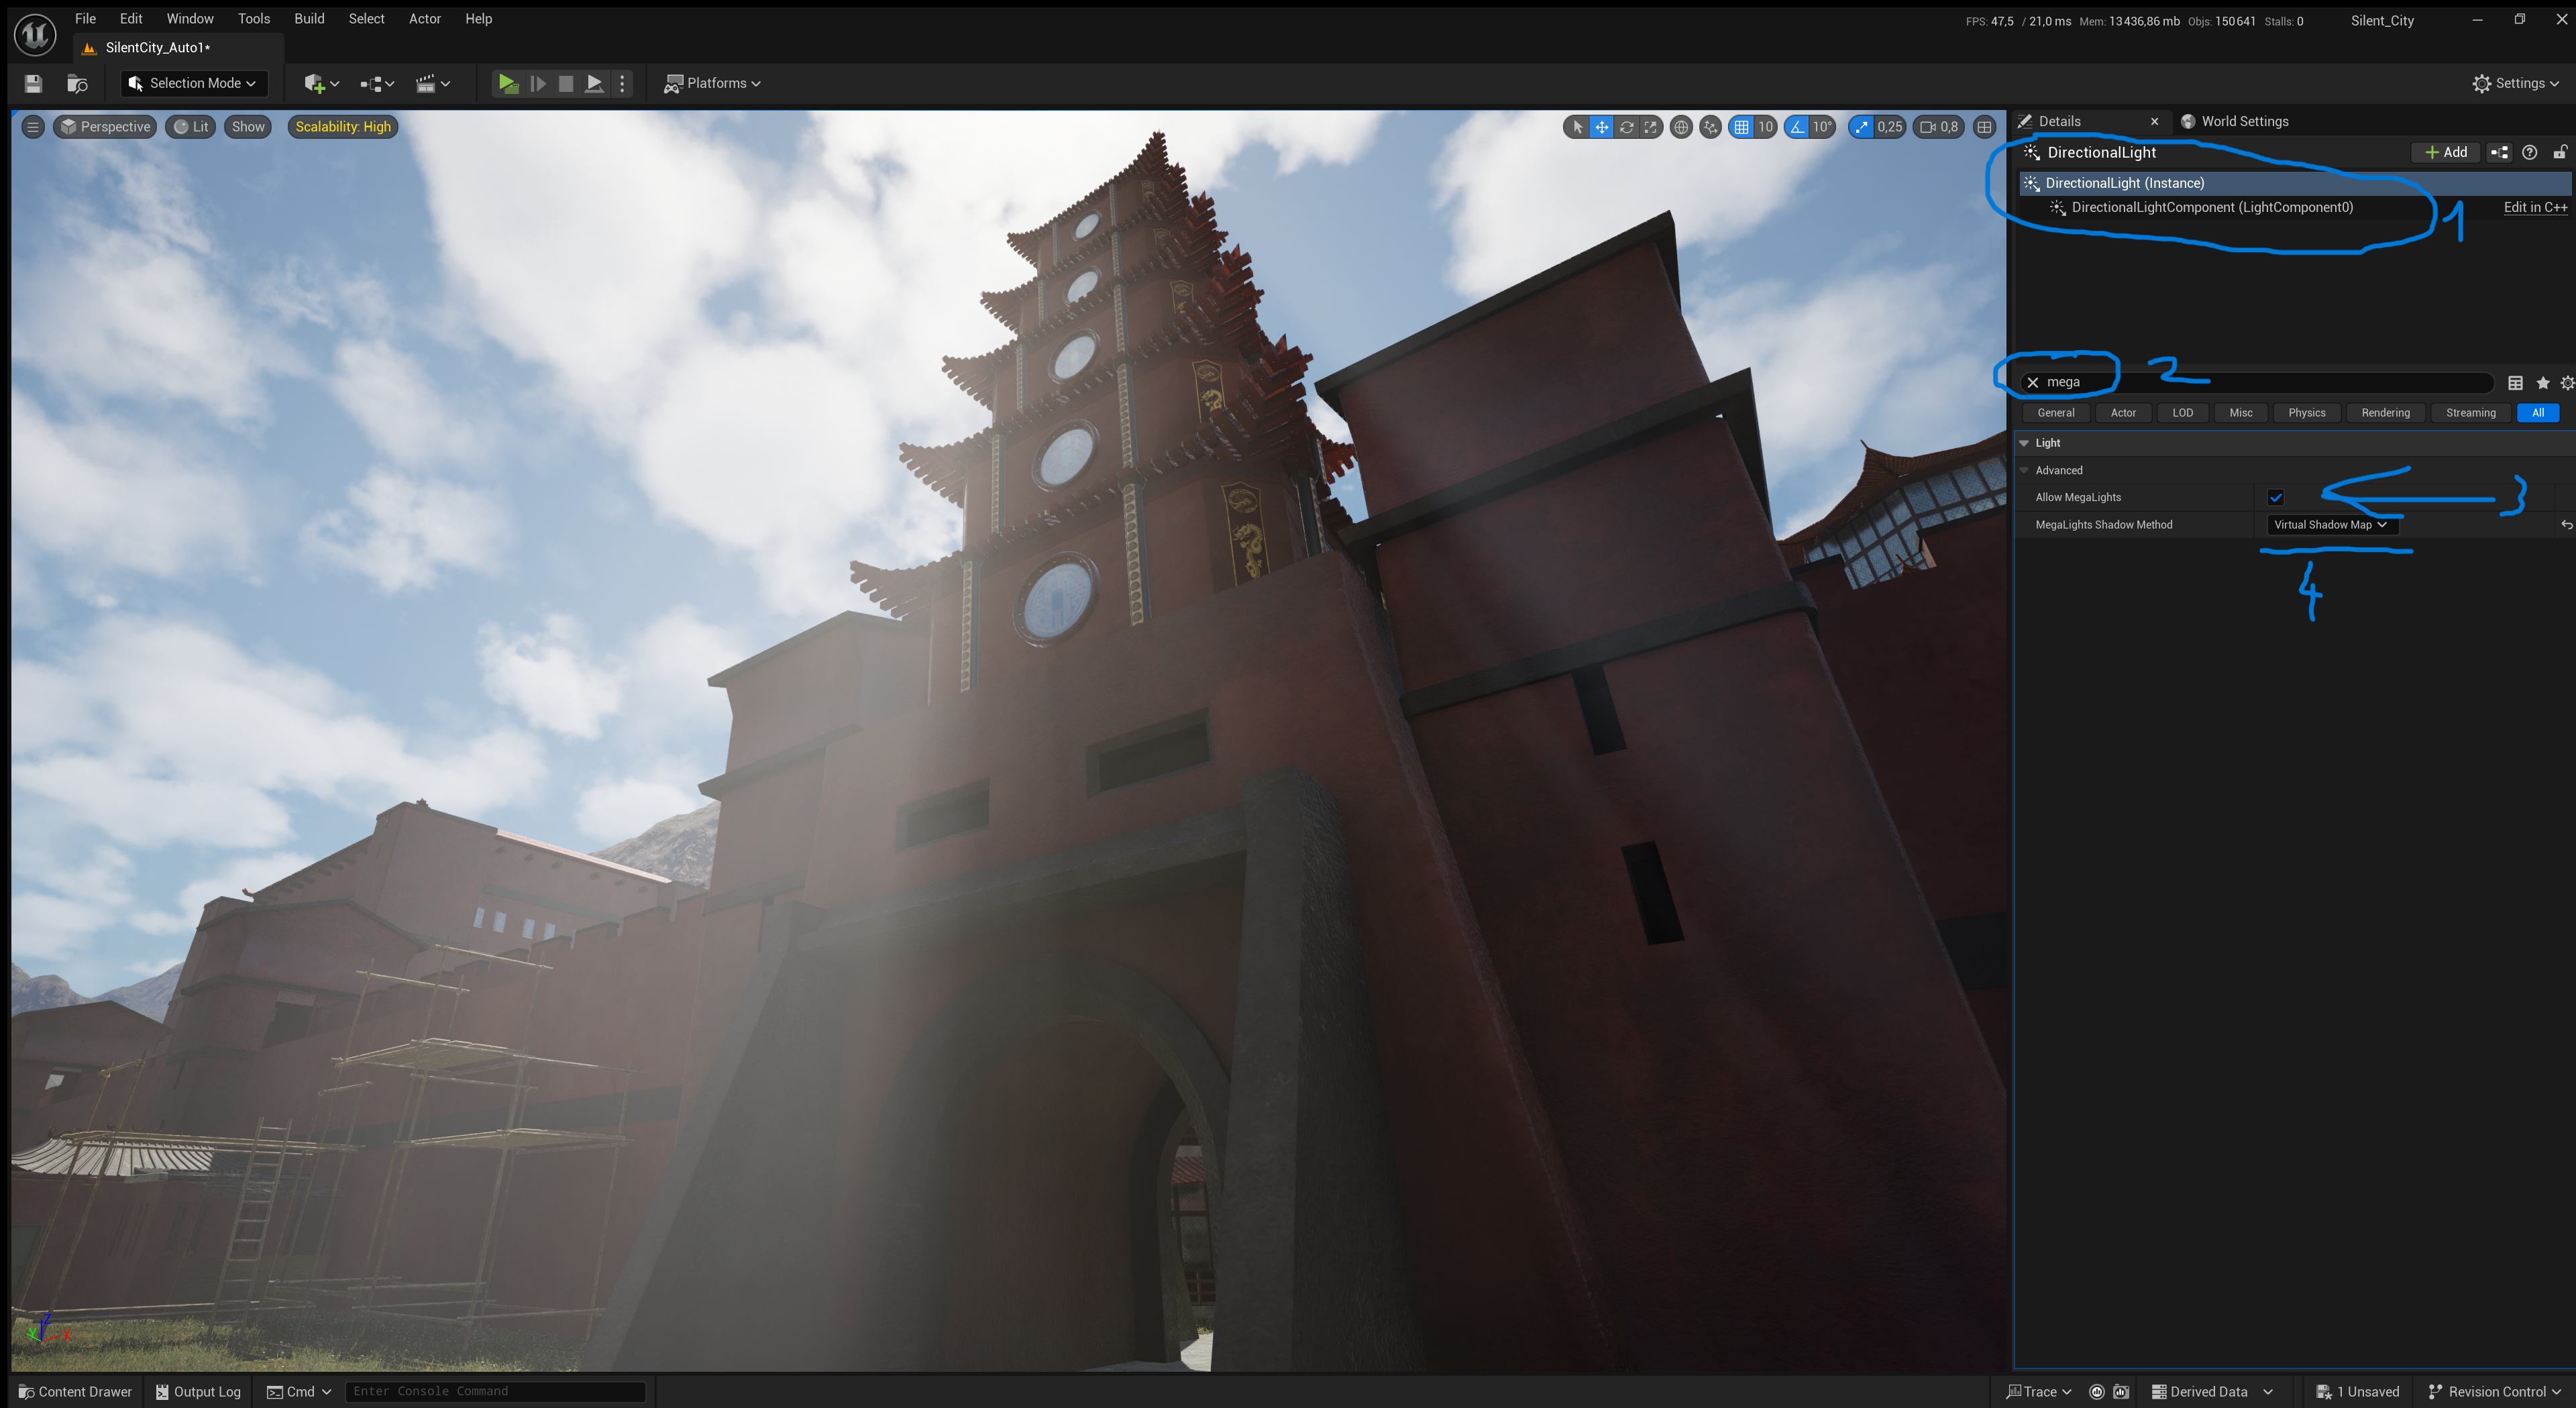Open the Build menu

coord(309,18)
